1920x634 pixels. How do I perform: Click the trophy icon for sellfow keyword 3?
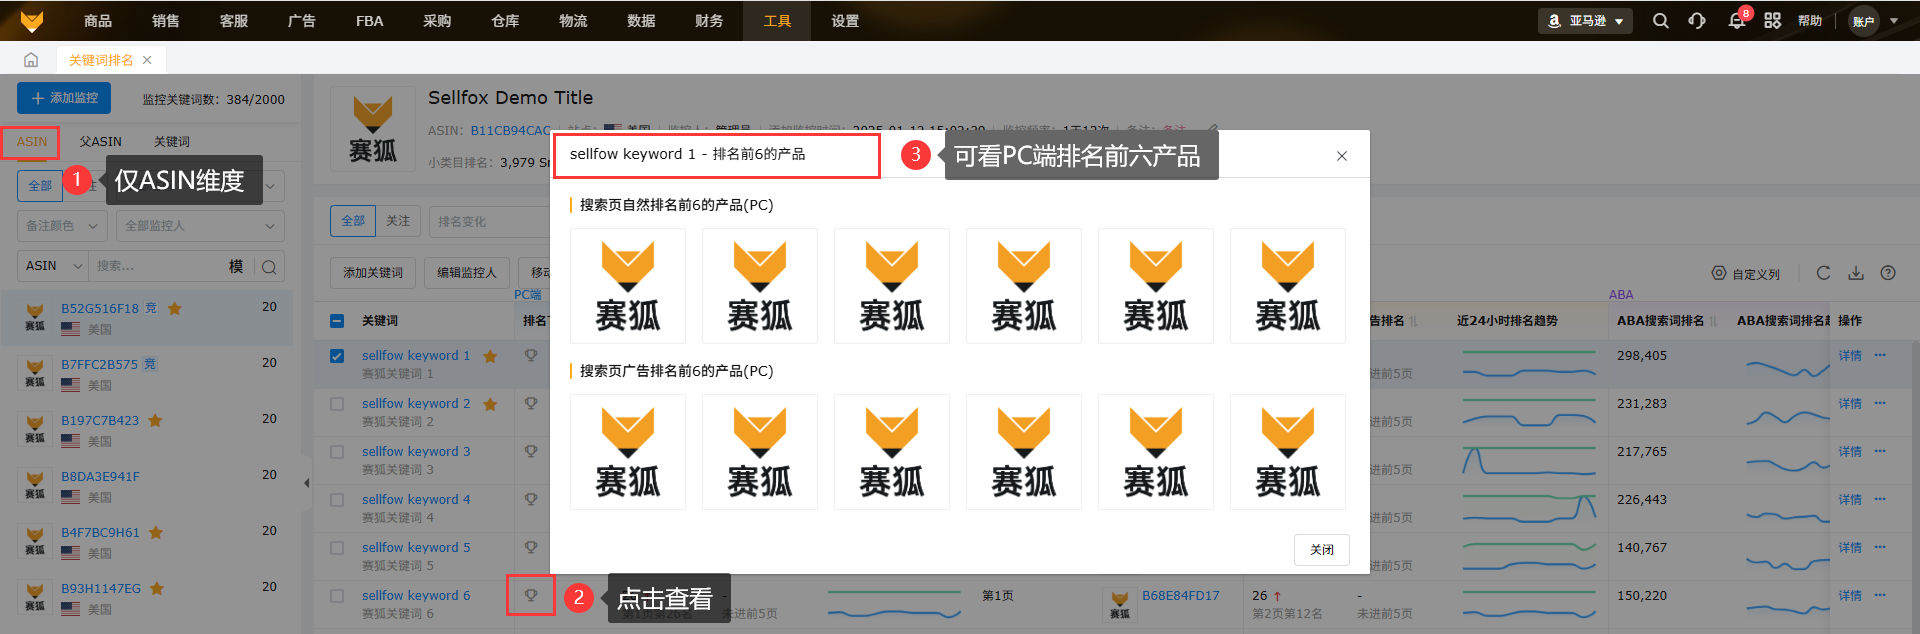[531, 451]
